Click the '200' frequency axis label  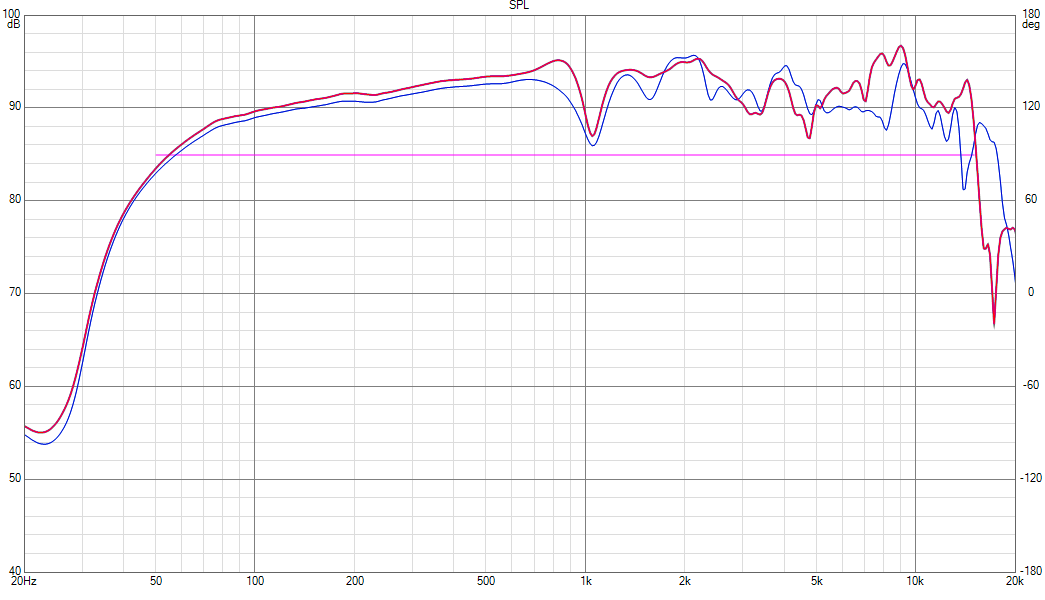click(x=355, y=581)
